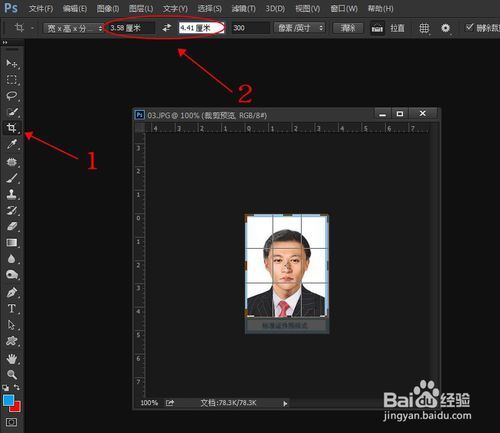The image size is (500, 433).
Task: Open the crop ratio preset dropdown
Action: [73, 28]
